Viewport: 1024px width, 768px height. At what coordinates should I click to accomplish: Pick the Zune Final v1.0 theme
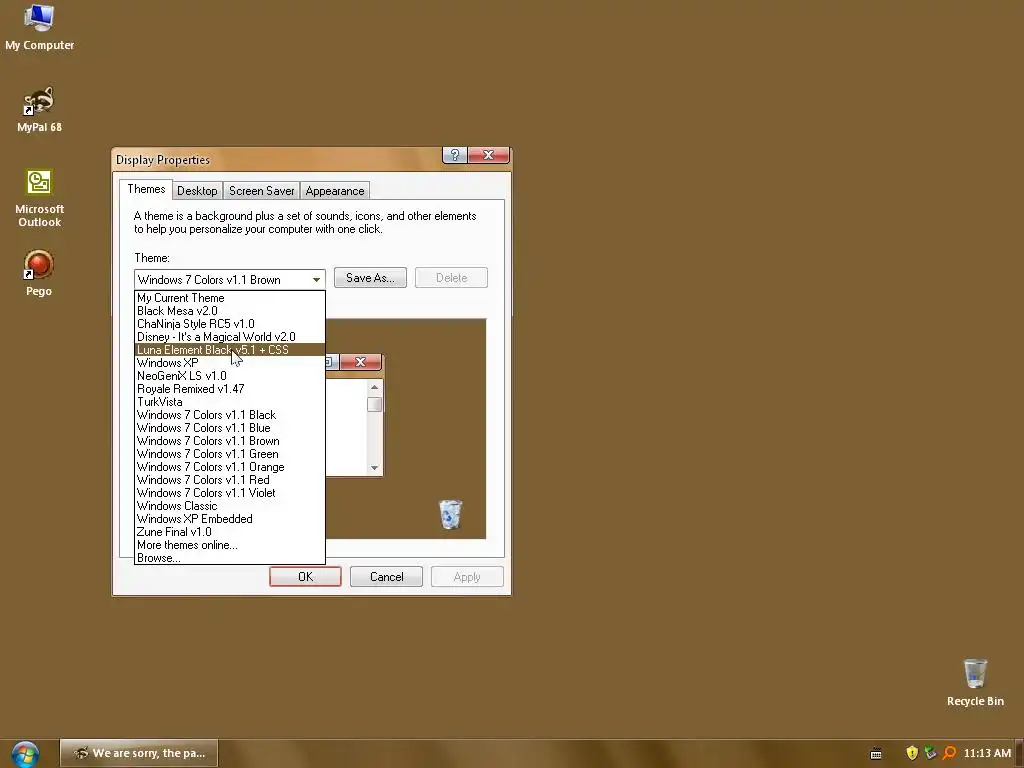point(230,532)
